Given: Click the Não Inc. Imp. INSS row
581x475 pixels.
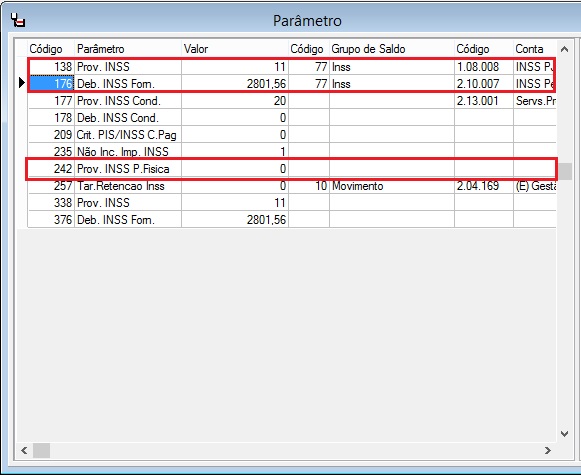Looking at the screenshot, I should tap(292, 152).
